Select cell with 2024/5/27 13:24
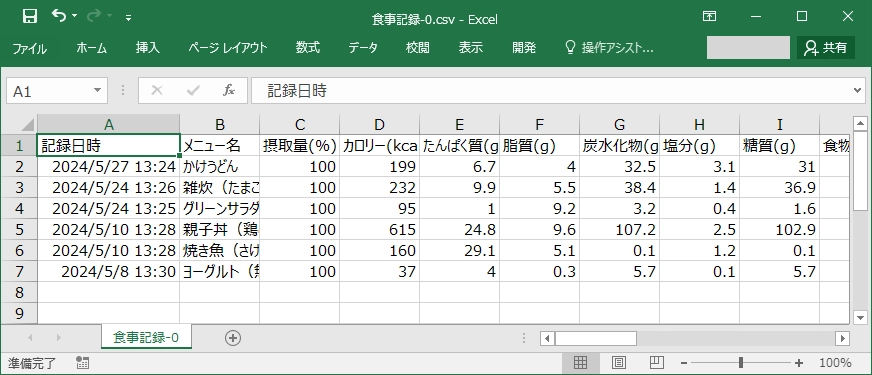 coord(109,166)
